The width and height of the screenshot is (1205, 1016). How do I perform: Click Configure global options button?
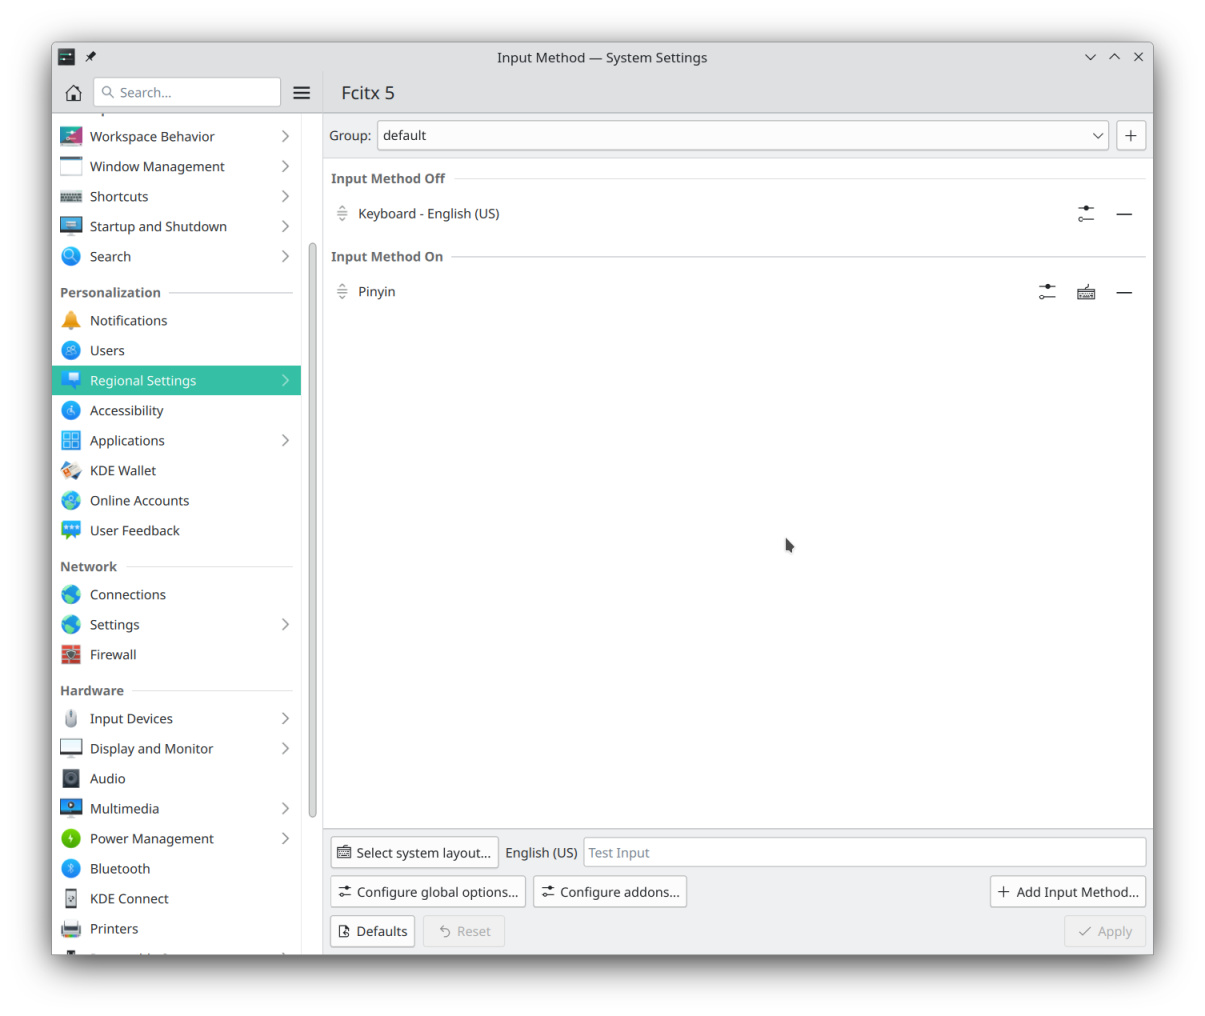tap(428, 892)
